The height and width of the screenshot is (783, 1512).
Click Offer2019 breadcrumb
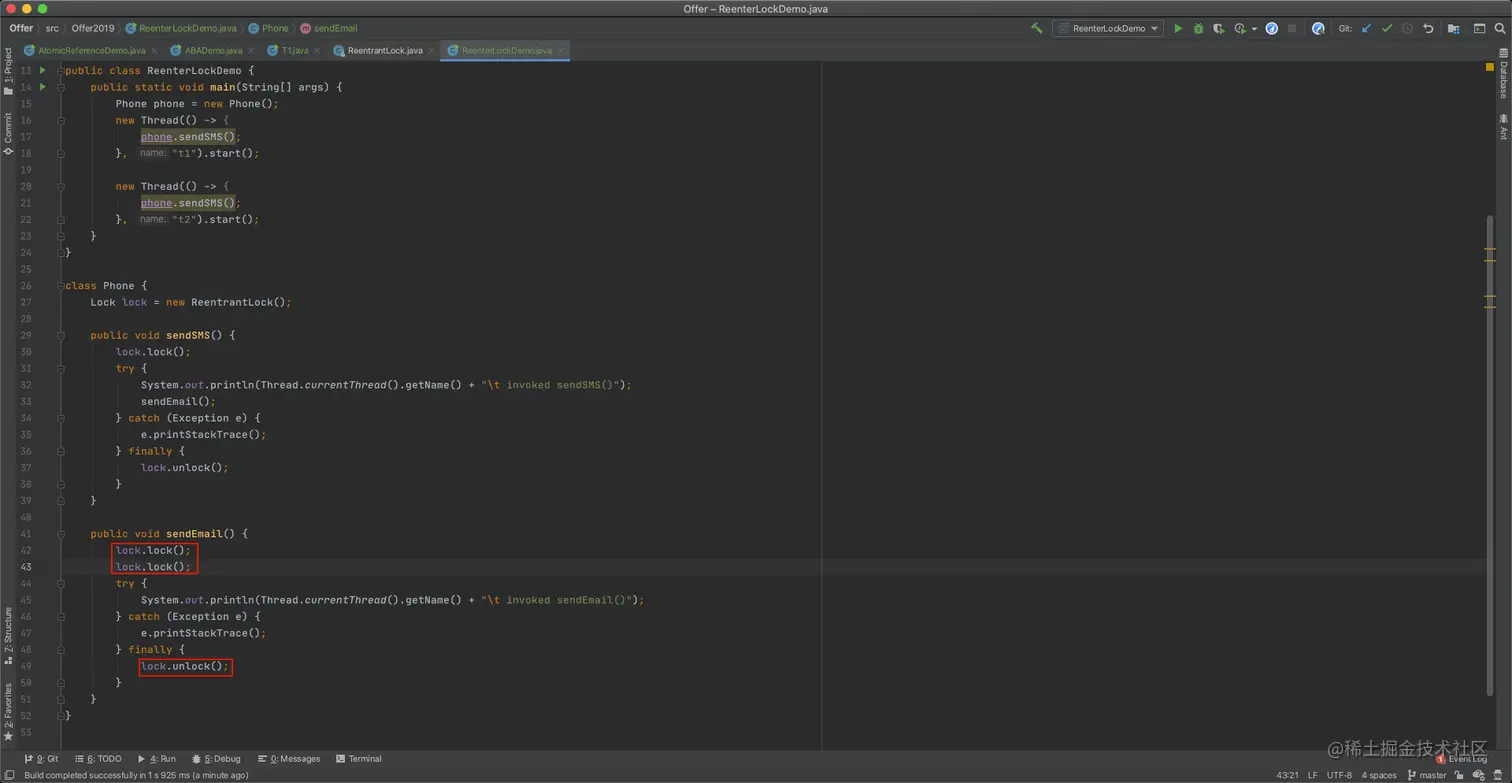[x=93, y=29]
